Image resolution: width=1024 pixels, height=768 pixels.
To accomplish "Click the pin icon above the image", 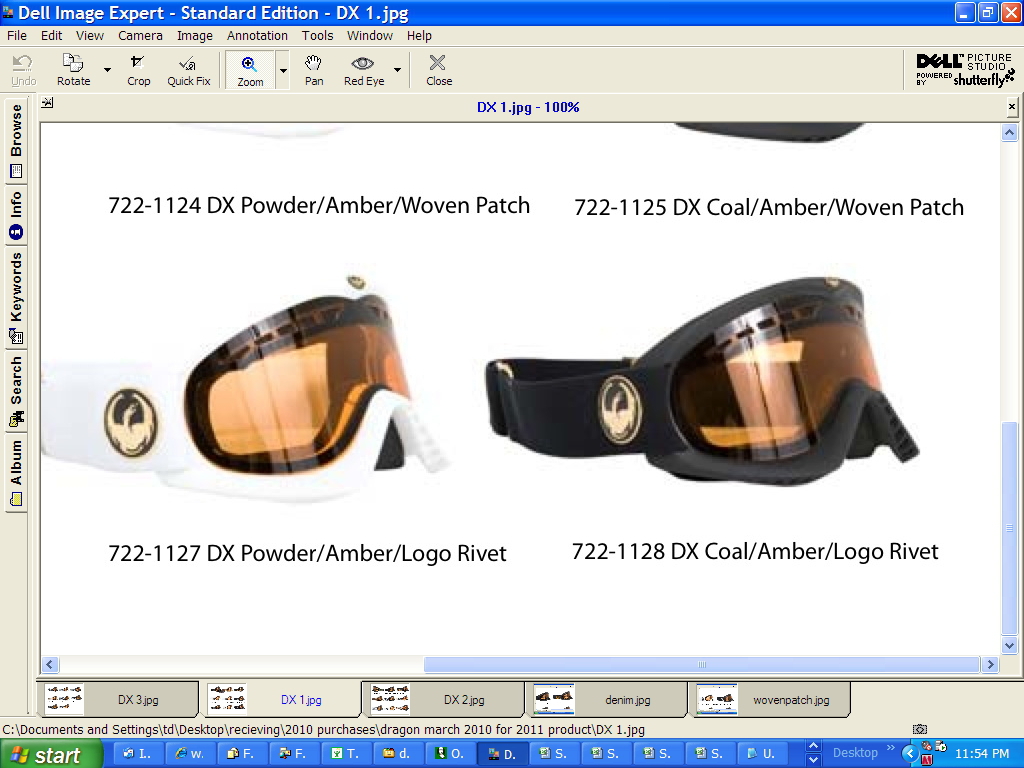I will point(48,103).
